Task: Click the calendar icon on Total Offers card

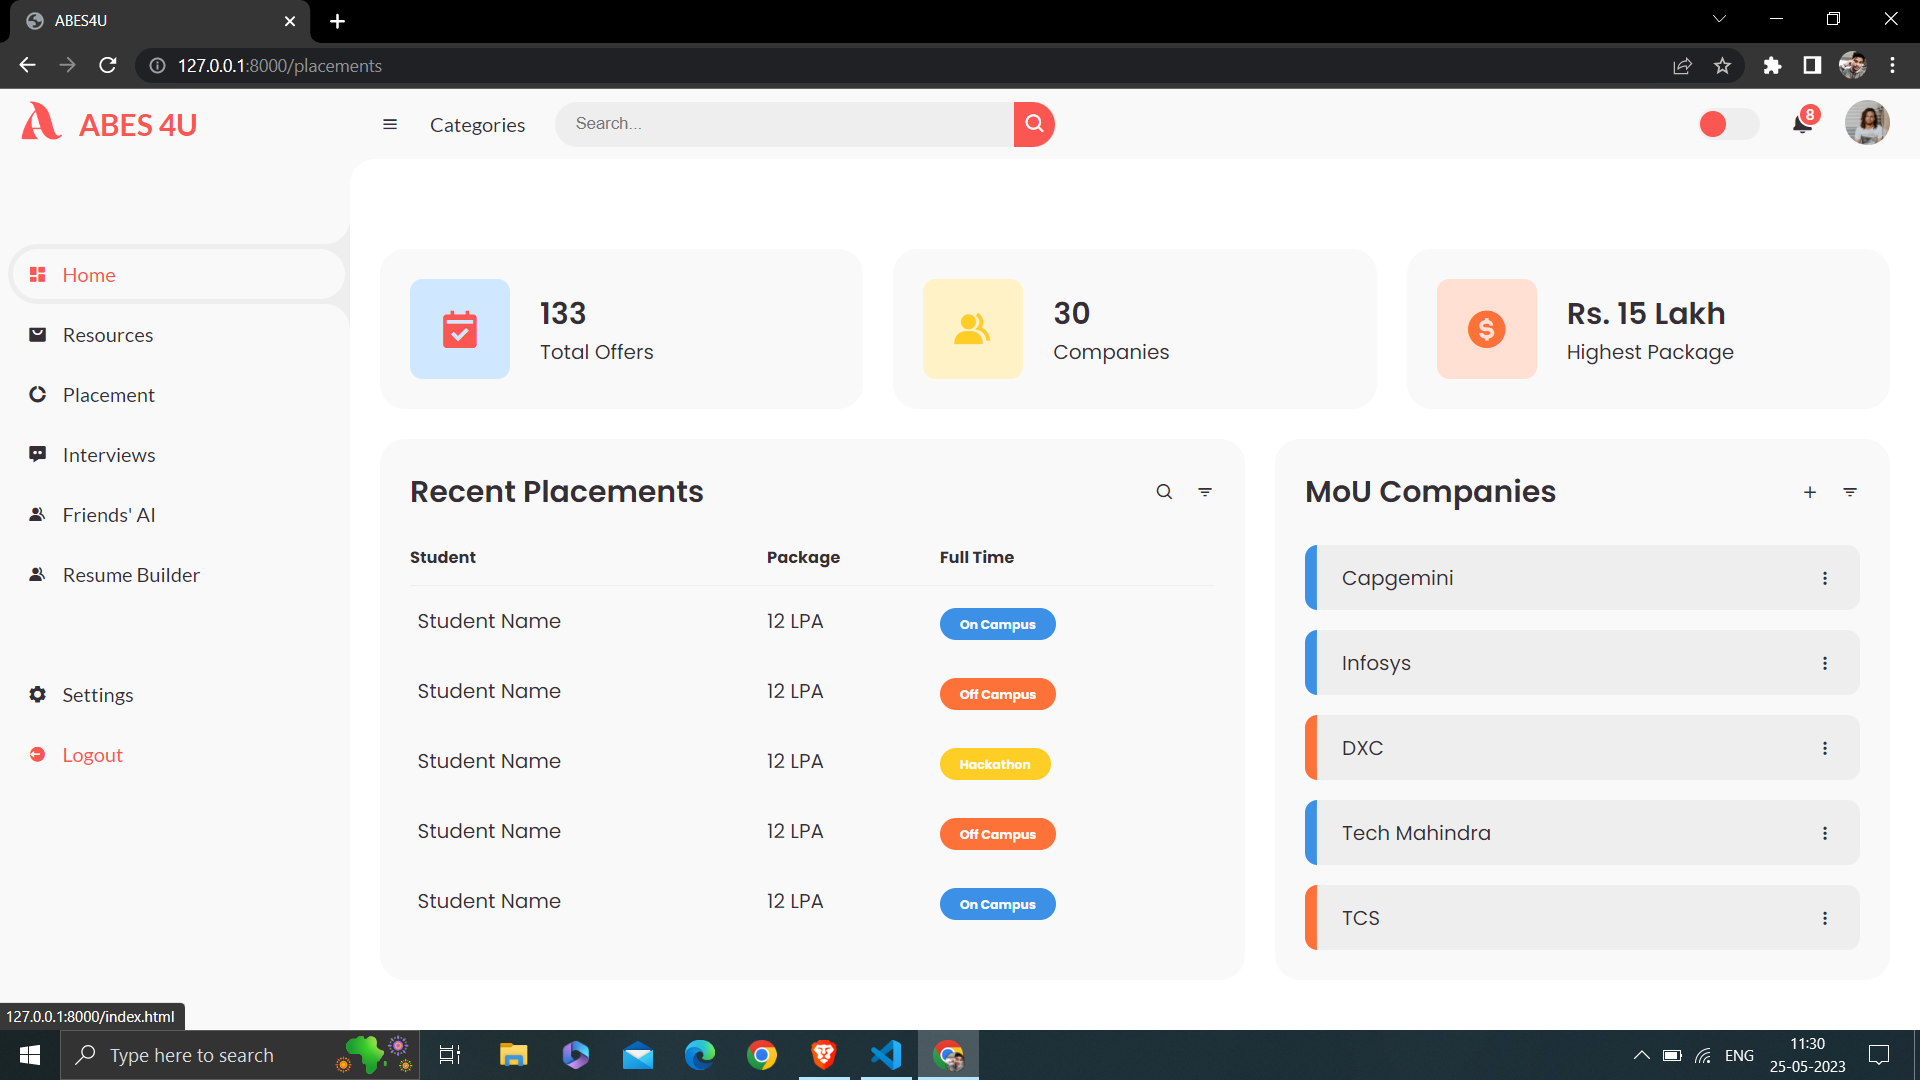Action: [x=460, y=329]
